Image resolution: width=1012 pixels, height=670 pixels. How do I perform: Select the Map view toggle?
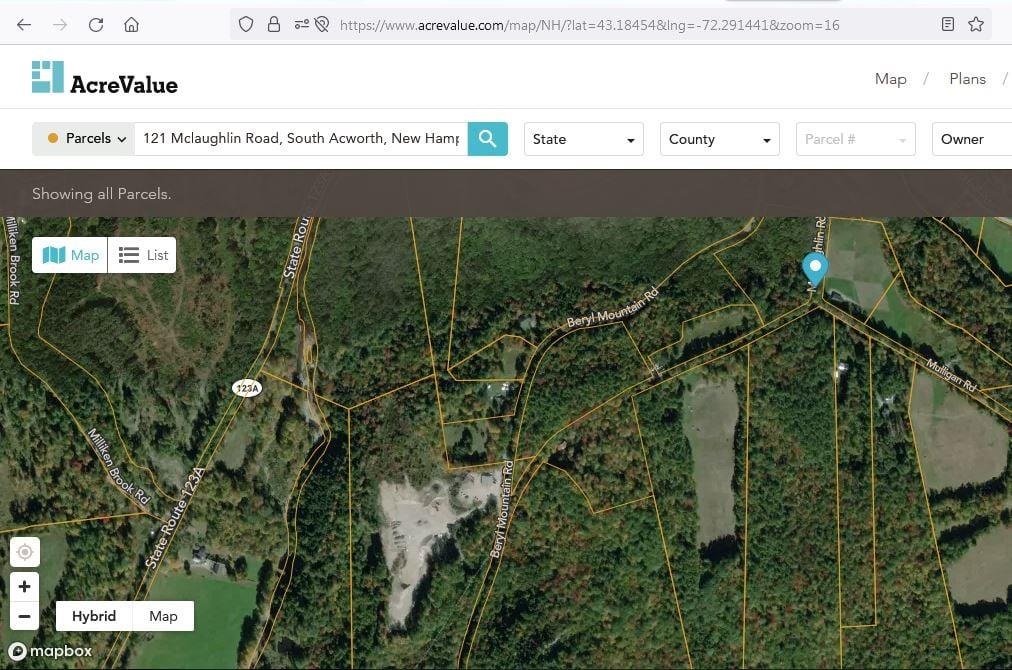pyautogui.click(x=70, y=255)
